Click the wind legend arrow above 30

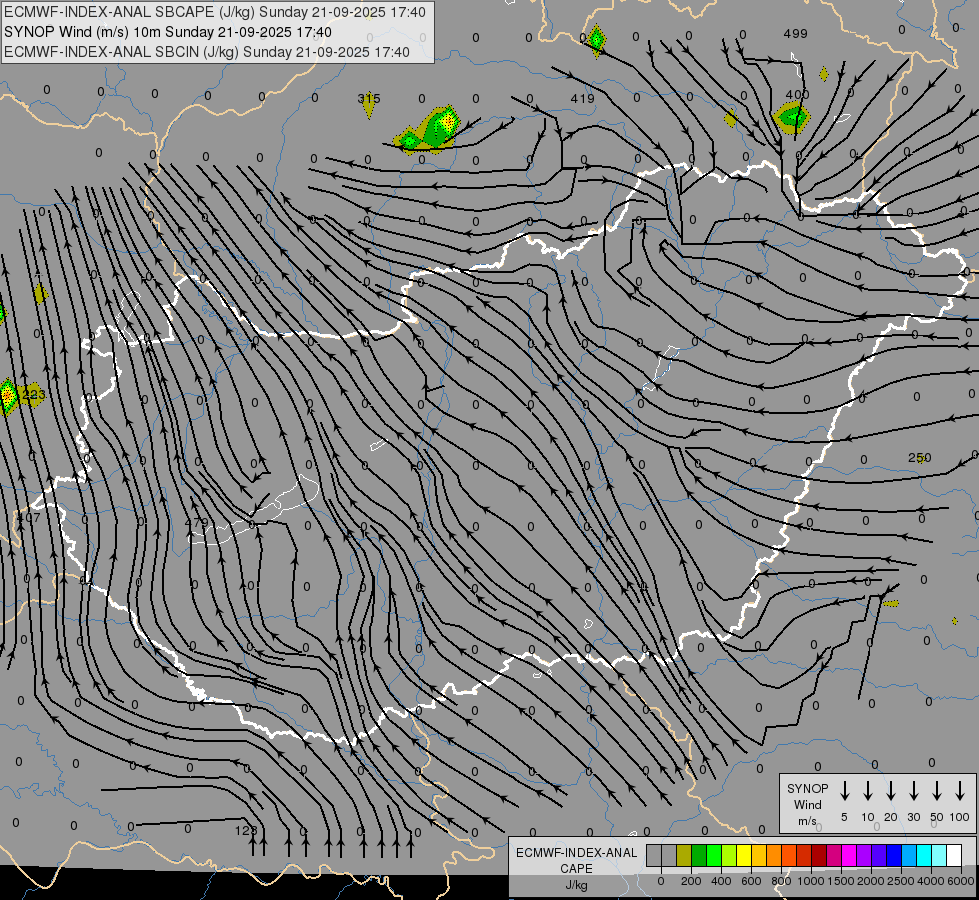pos(913,791)
